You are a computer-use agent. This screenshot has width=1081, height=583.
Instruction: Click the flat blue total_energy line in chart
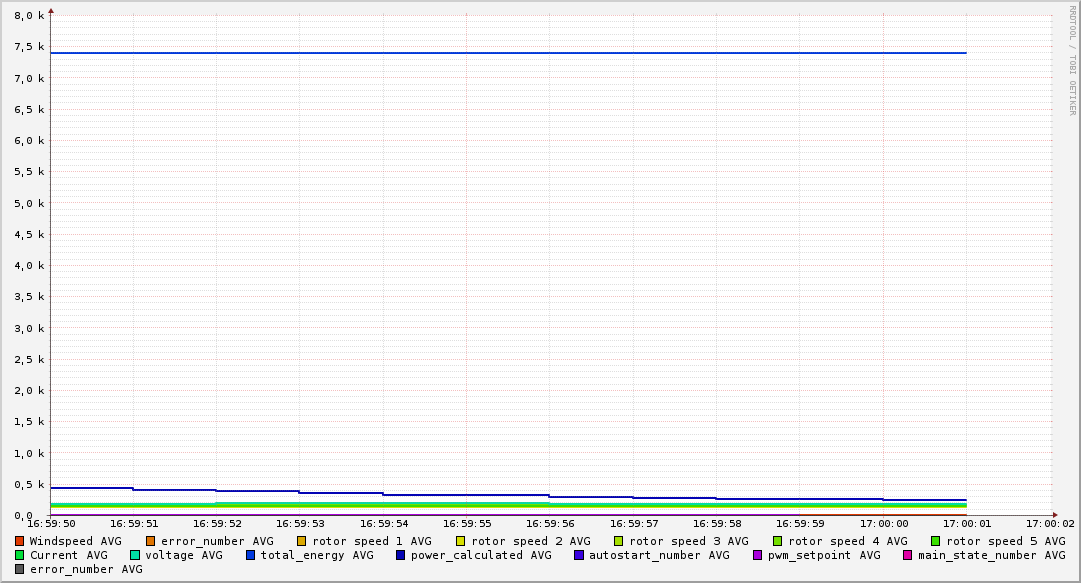[500, 53]
